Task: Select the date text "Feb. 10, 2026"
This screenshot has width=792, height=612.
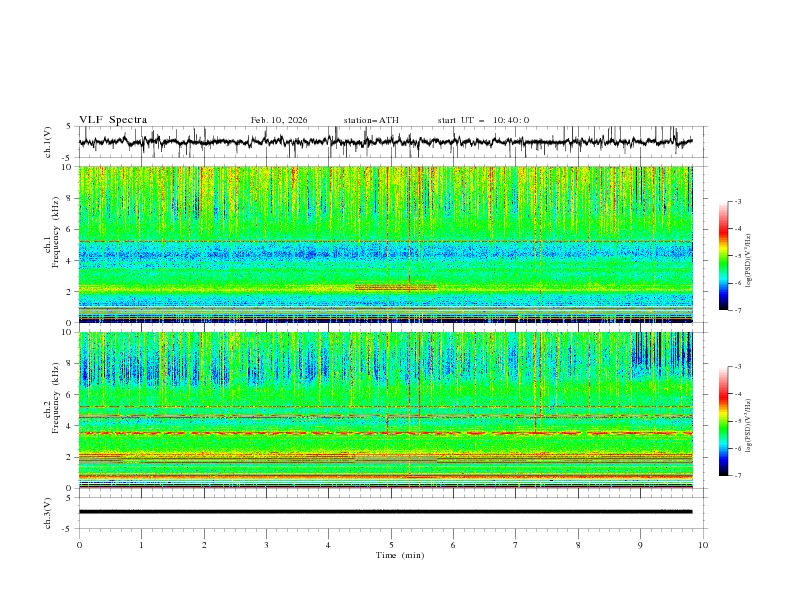Action: pos(279,120)
